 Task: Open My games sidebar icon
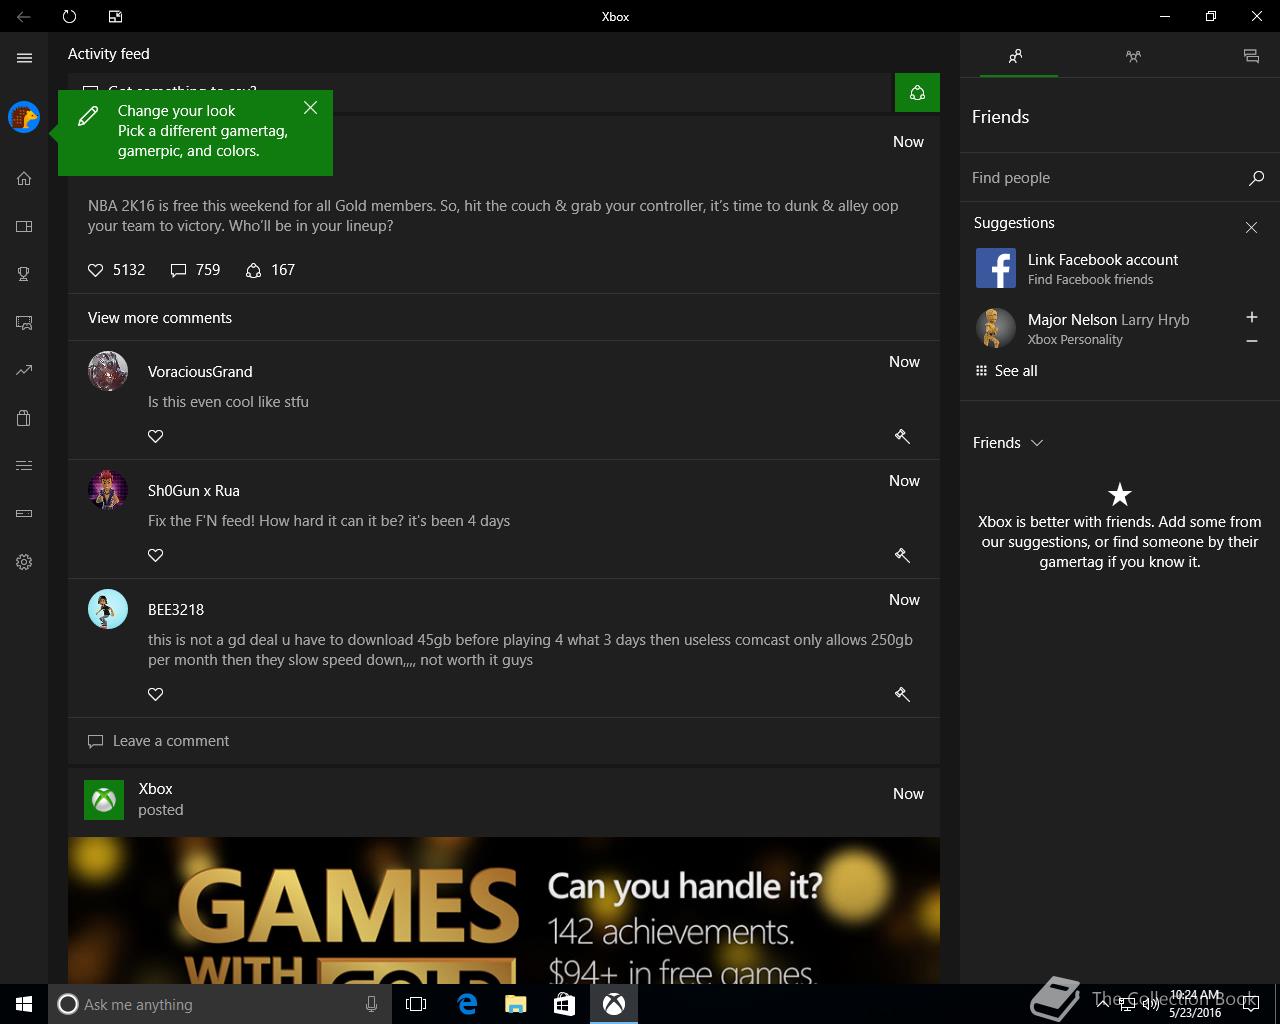(24, 226)
